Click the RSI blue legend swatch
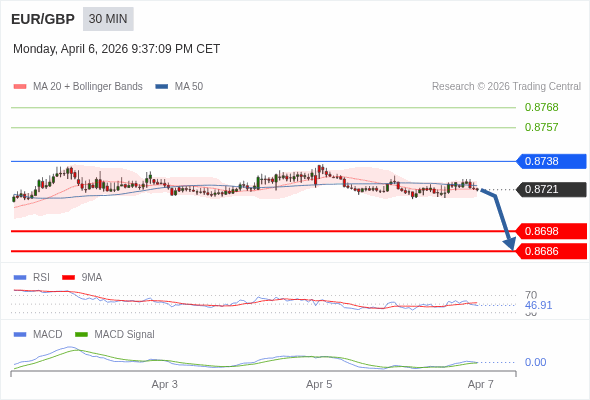 [x=20, y=278]
